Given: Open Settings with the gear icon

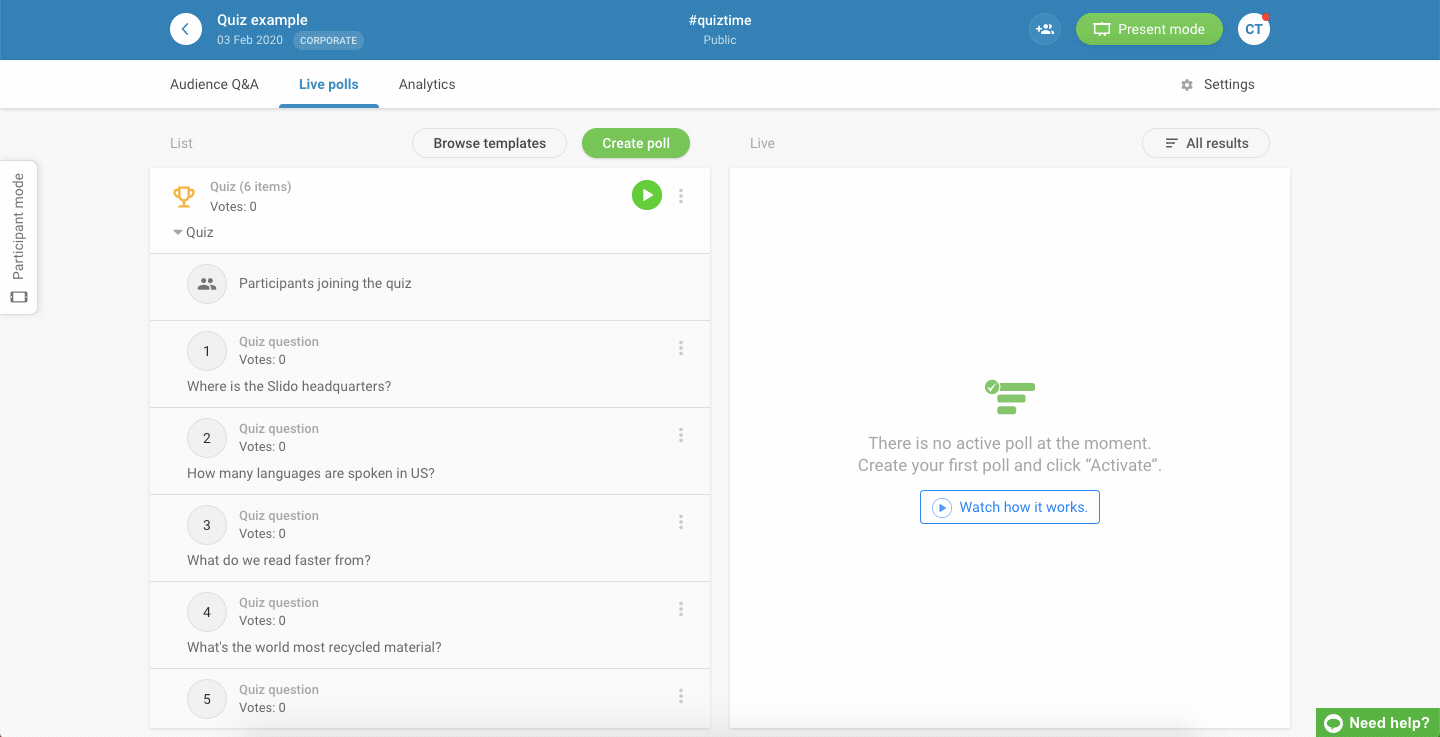Looking at the screenshot, I should 1217,85.
